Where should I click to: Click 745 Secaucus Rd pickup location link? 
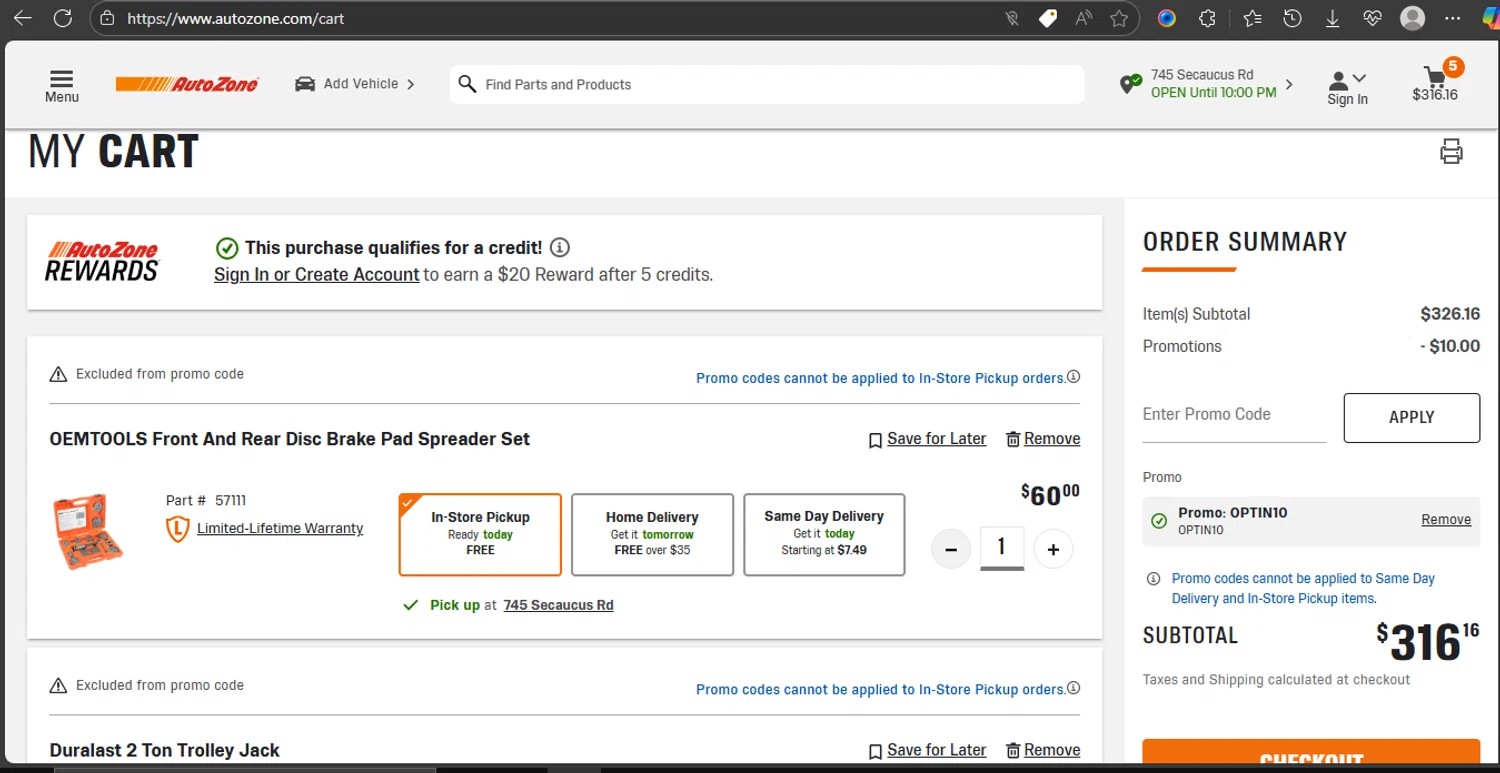click(558, 605)
